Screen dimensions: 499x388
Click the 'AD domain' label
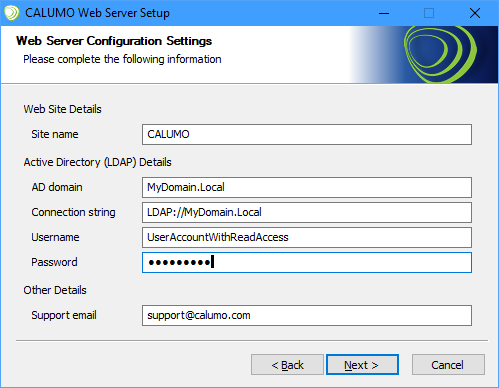[x=57, y=187]
